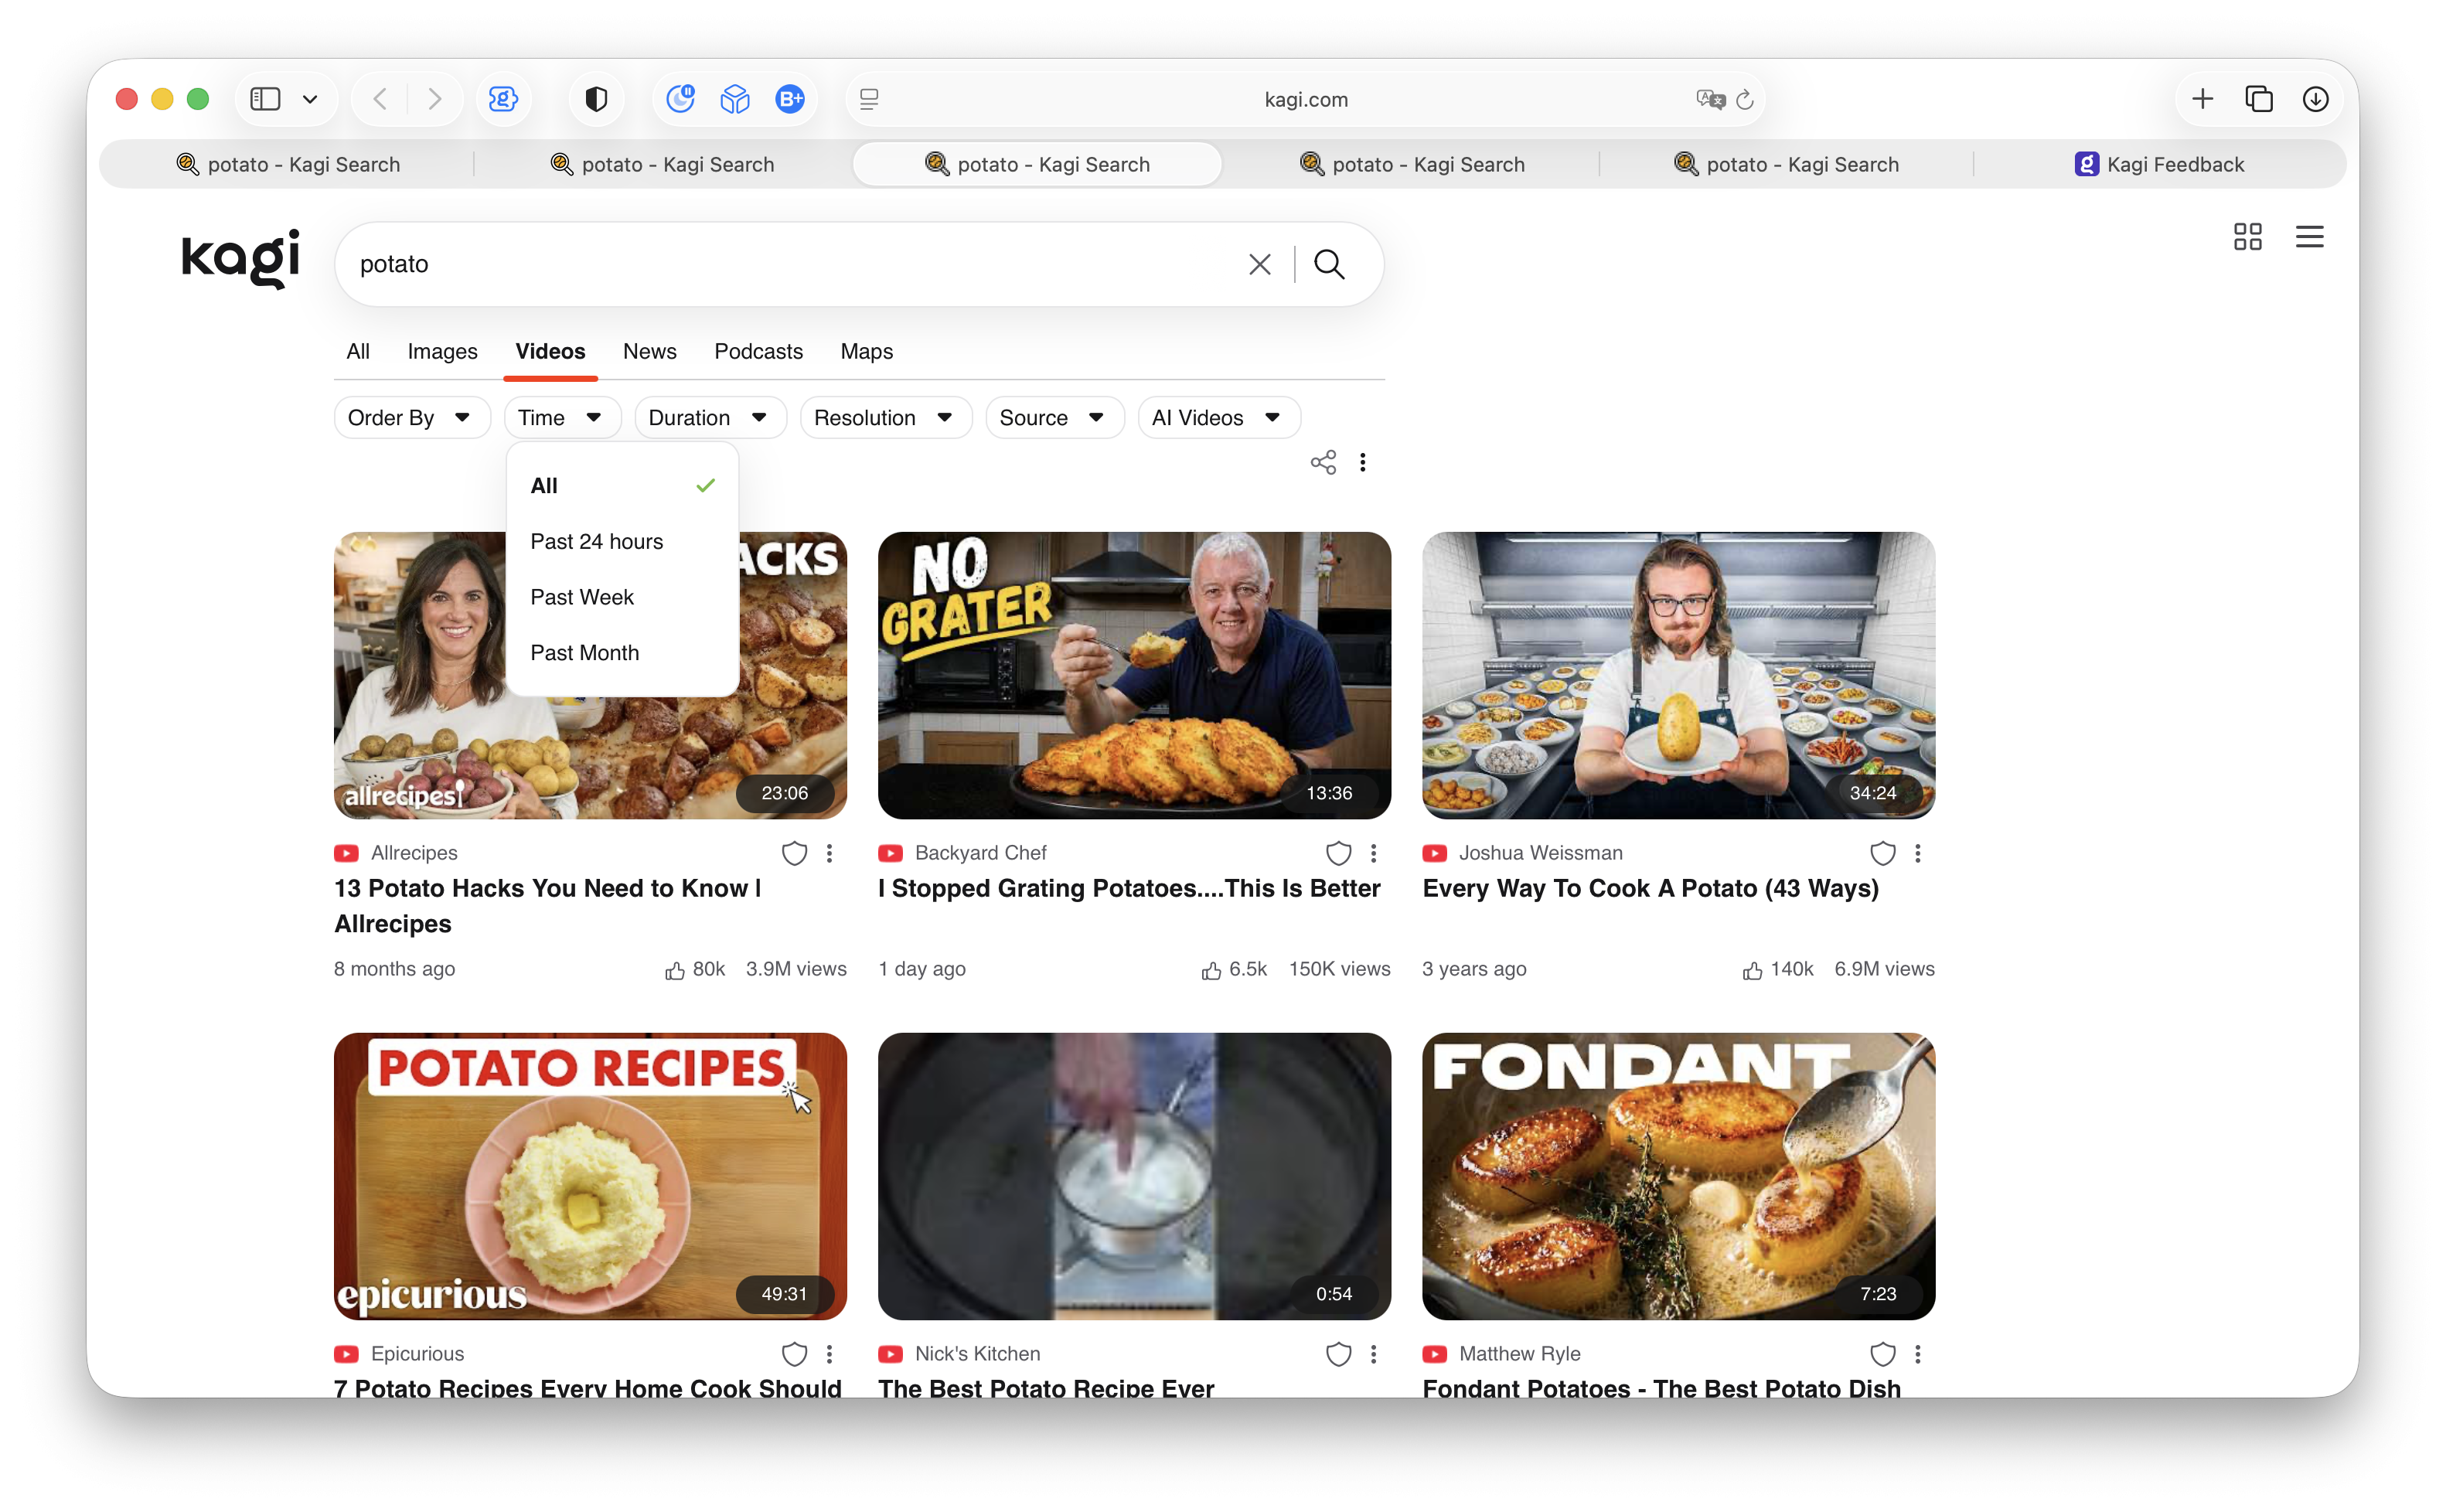Screen dimensions: 2446x1512
Task: Toggle the Safari sidebar icon
Action: [265, 99]
